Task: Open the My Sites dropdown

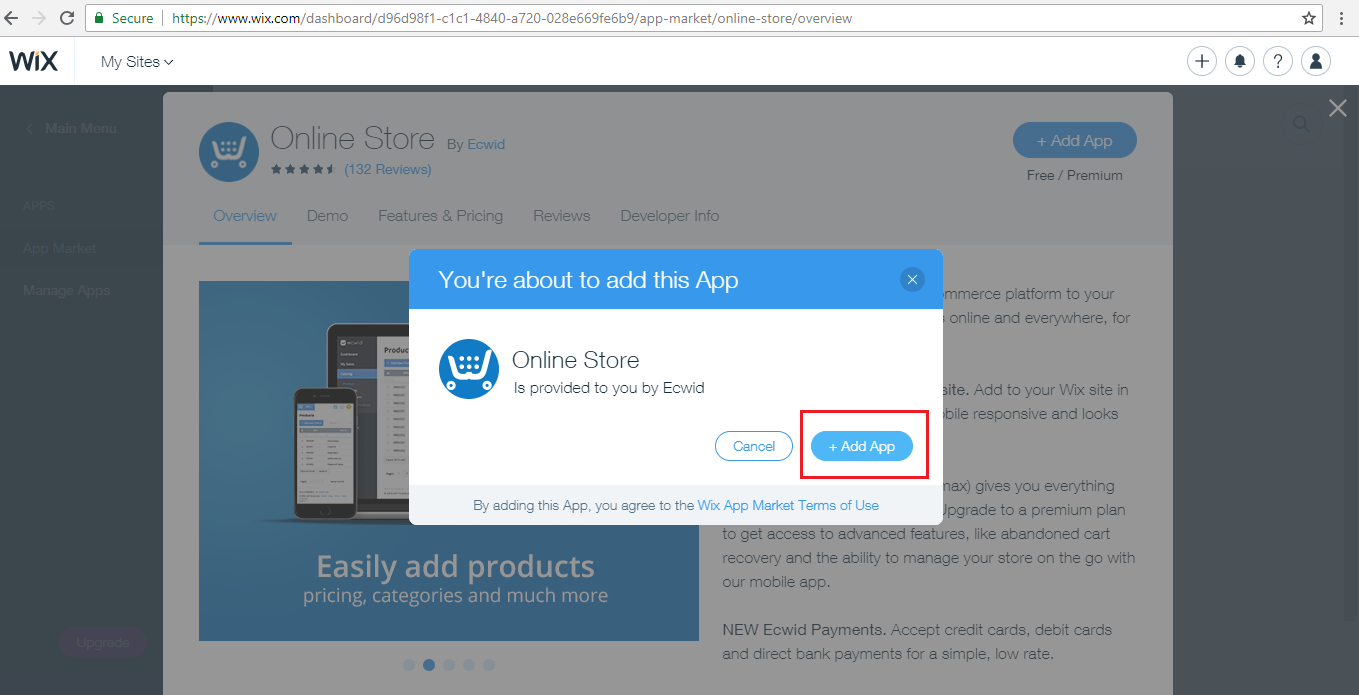Action: [137, 62]
